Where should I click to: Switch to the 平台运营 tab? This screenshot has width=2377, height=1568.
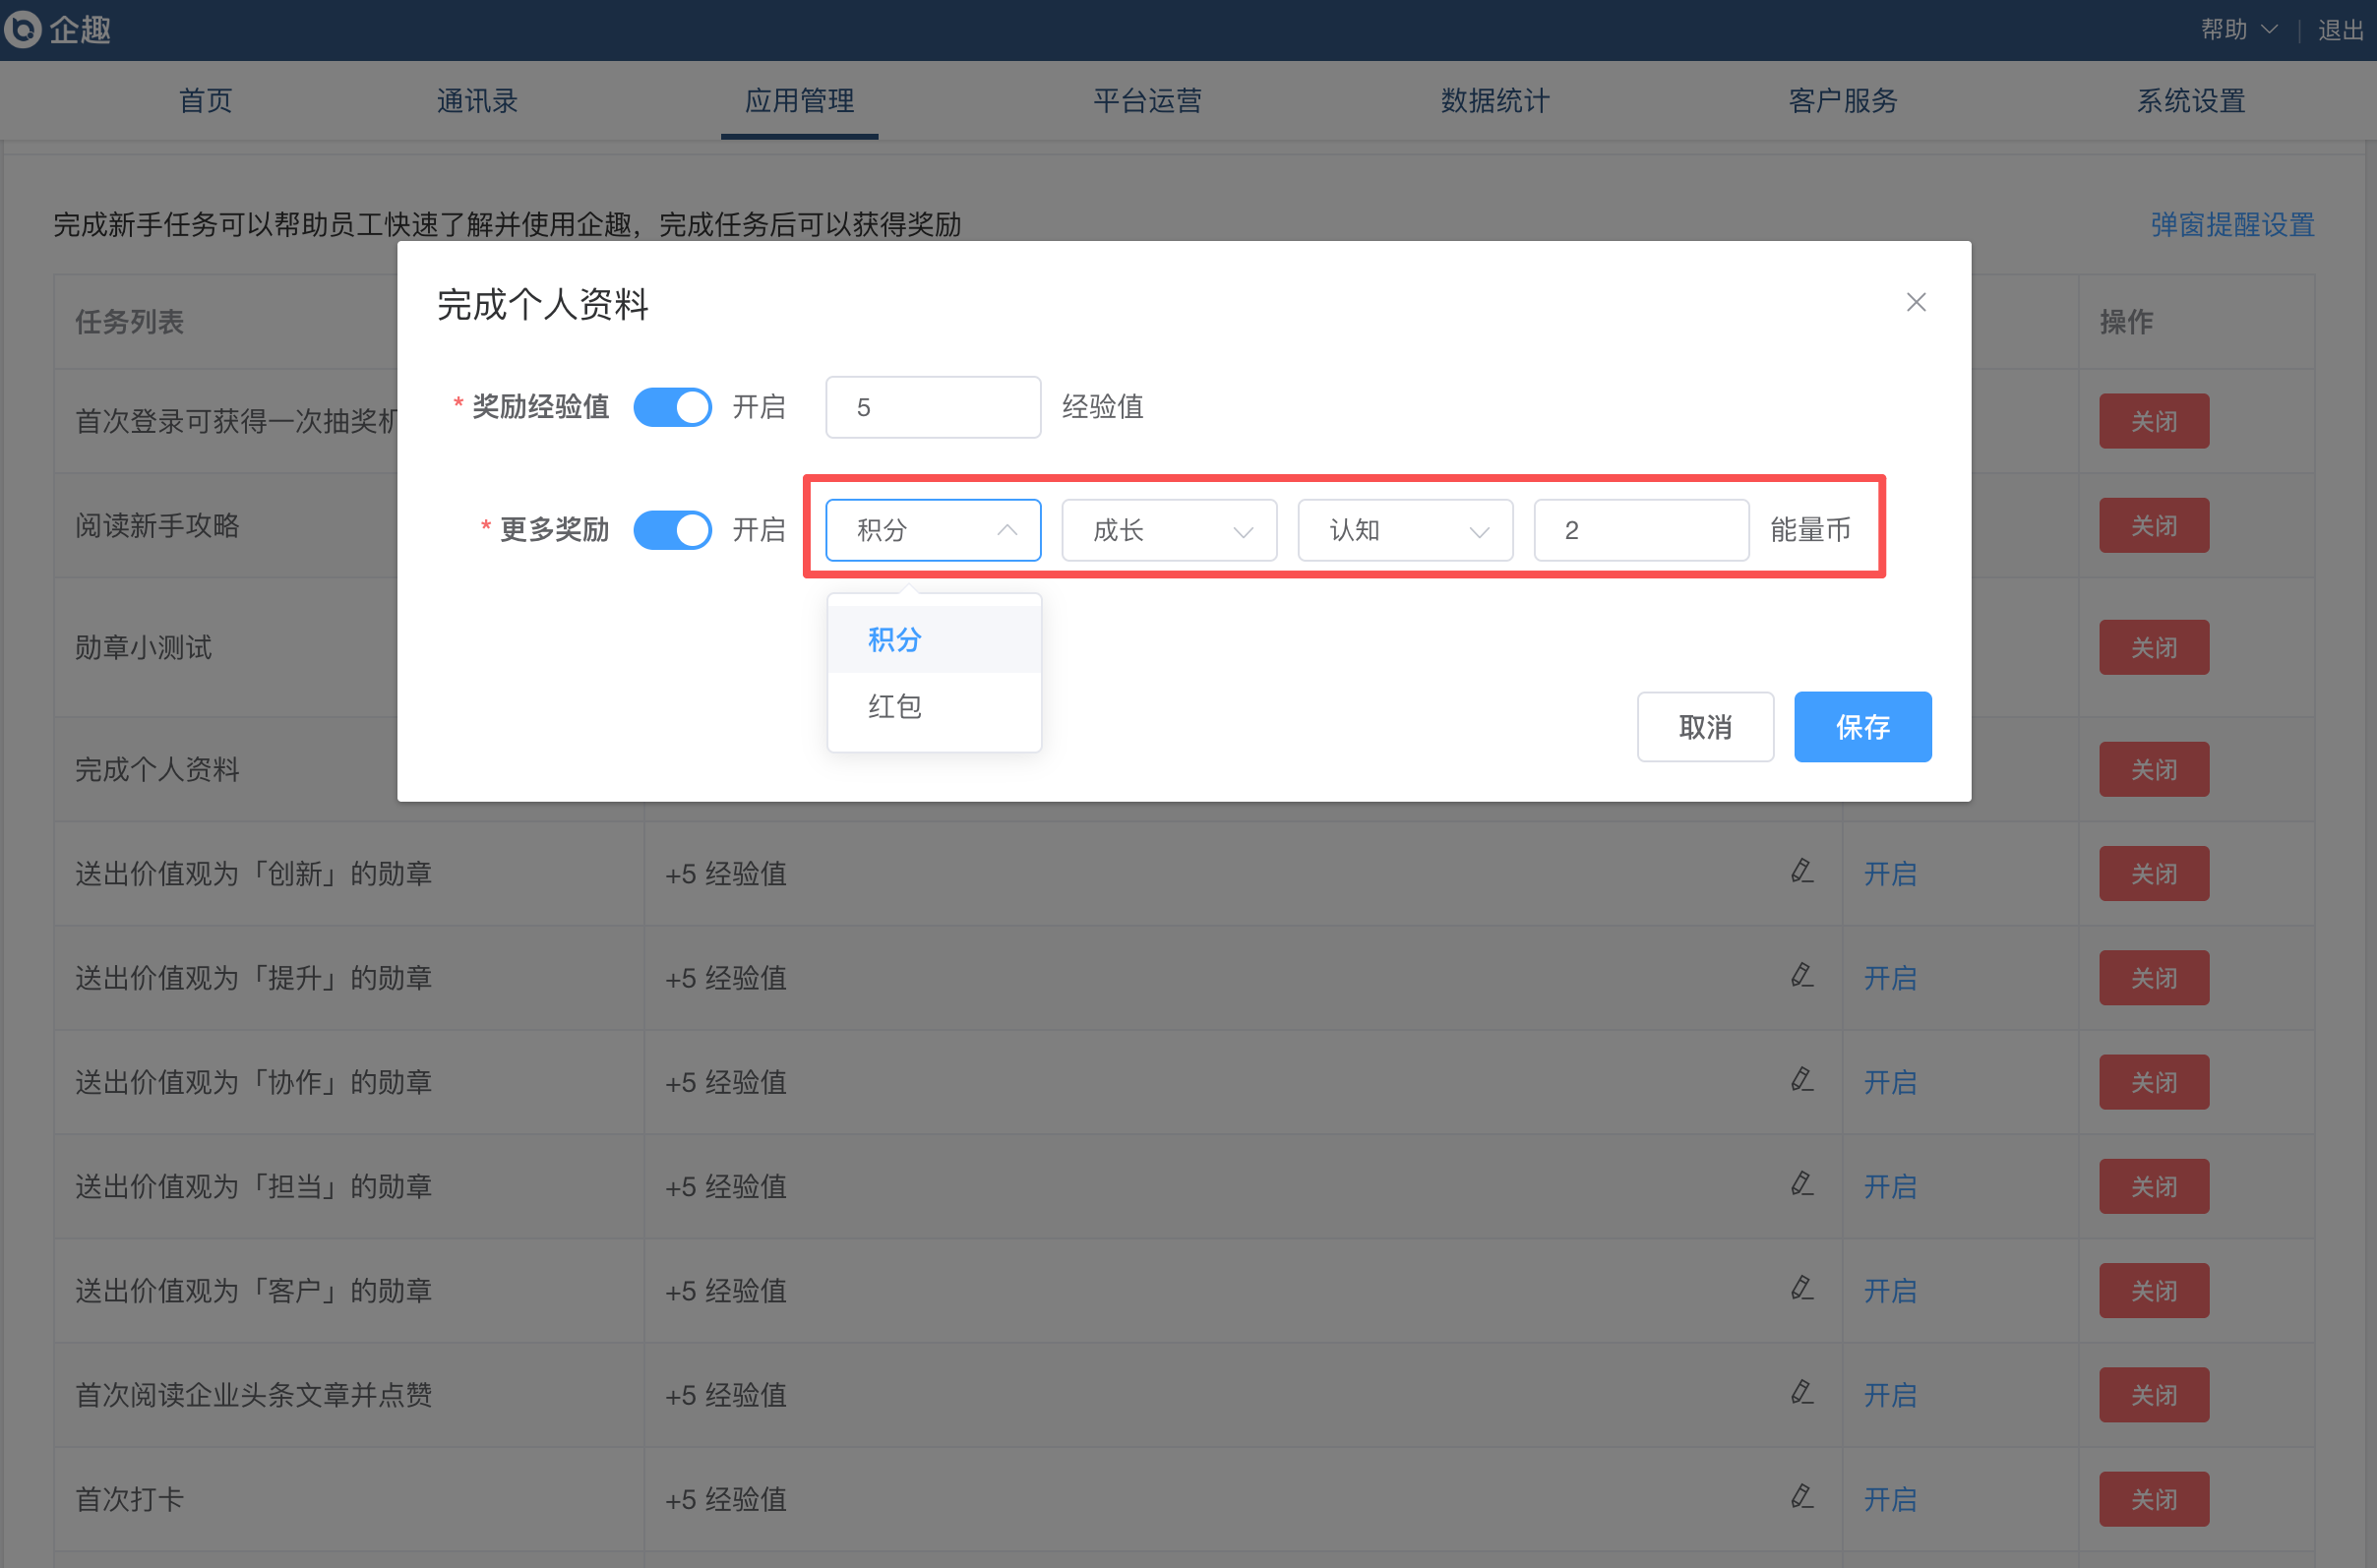point(1147,101)
